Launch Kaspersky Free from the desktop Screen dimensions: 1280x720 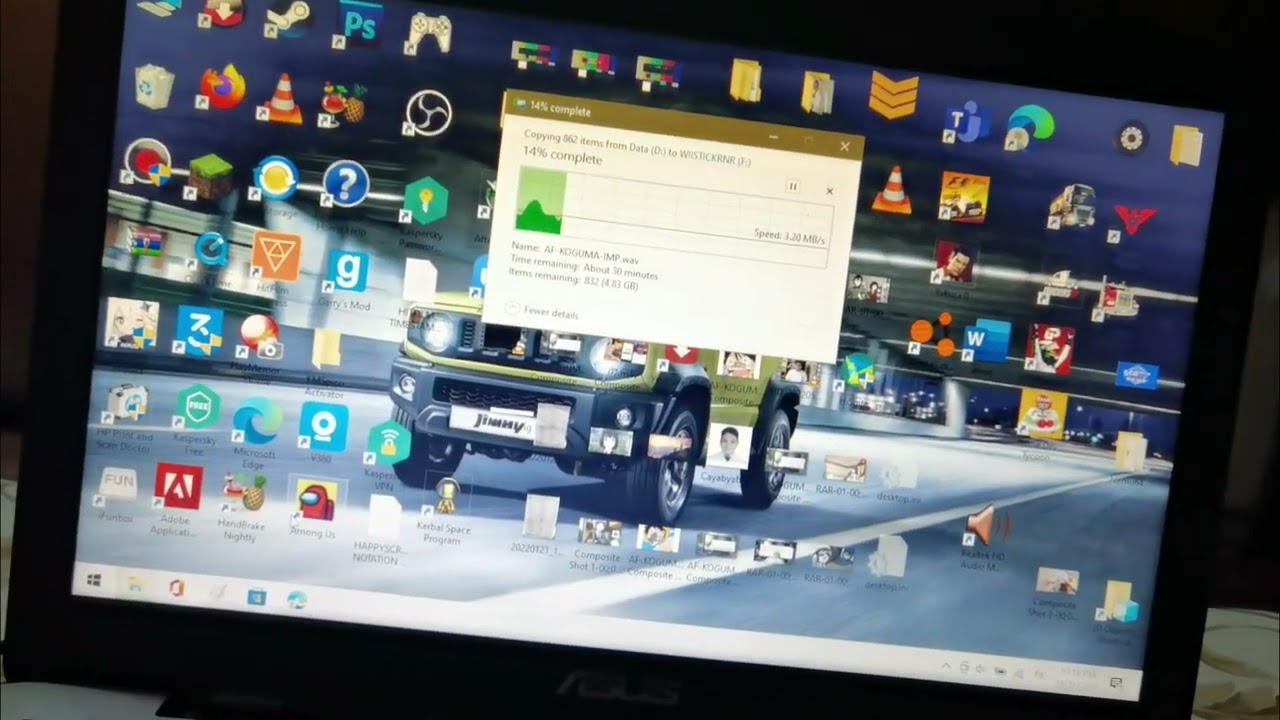tap(196, 406)
